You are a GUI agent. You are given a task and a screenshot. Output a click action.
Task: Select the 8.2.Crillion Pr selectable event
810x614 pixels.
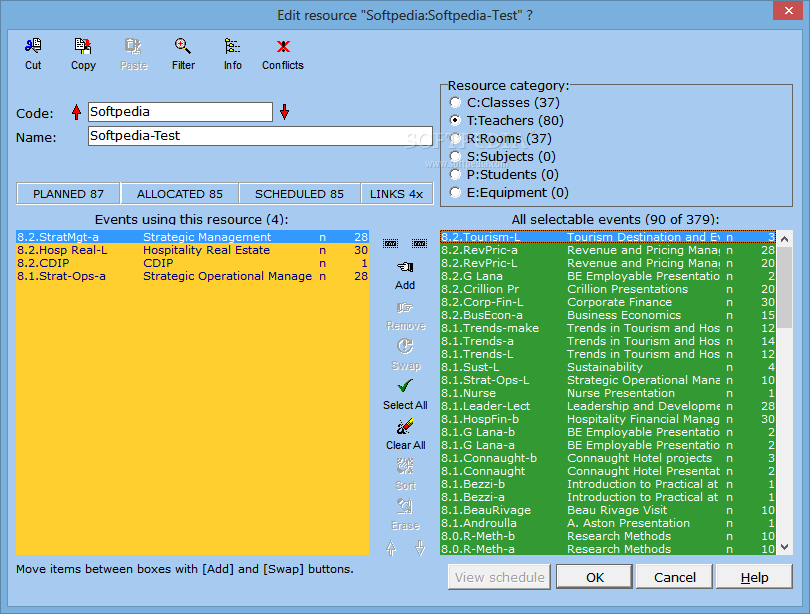click(x=608, y=289)
